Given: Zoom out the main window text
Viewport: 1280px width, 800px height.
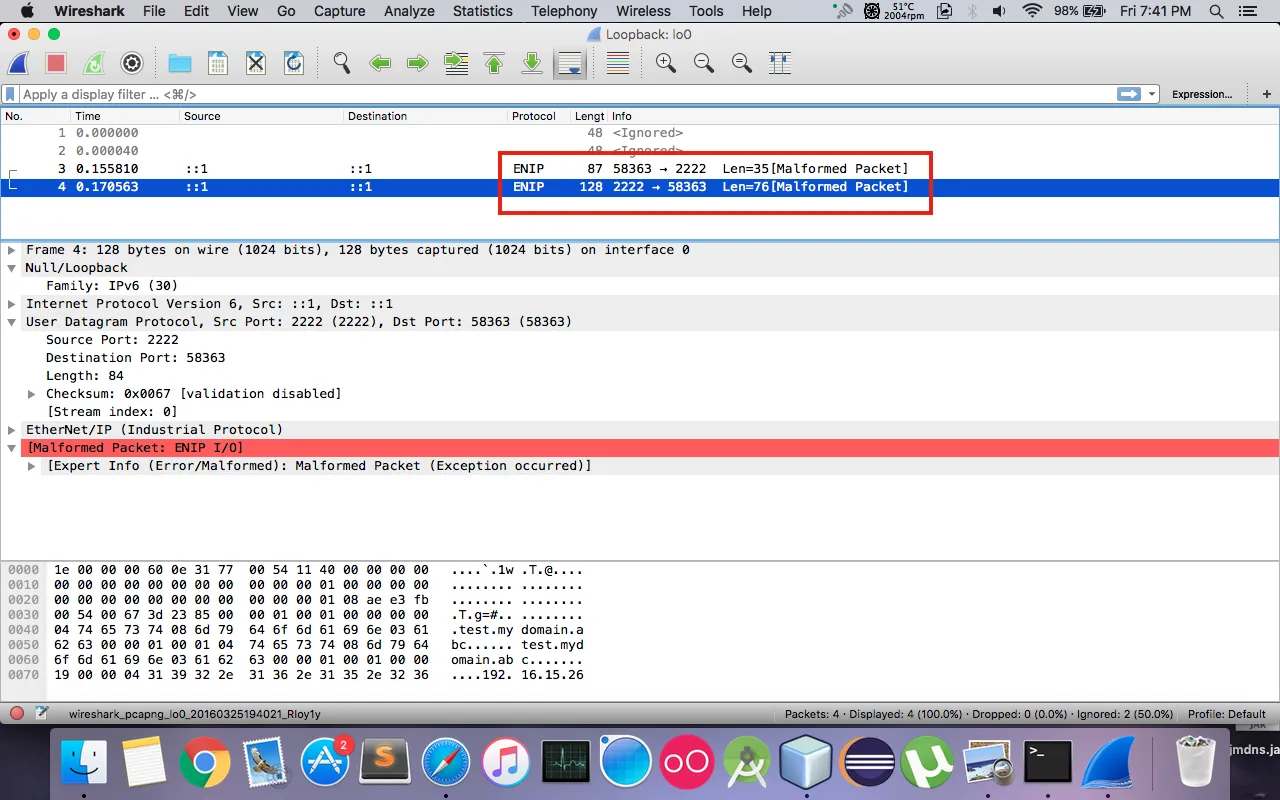Looking at the screenshot, I should (704, 63).
